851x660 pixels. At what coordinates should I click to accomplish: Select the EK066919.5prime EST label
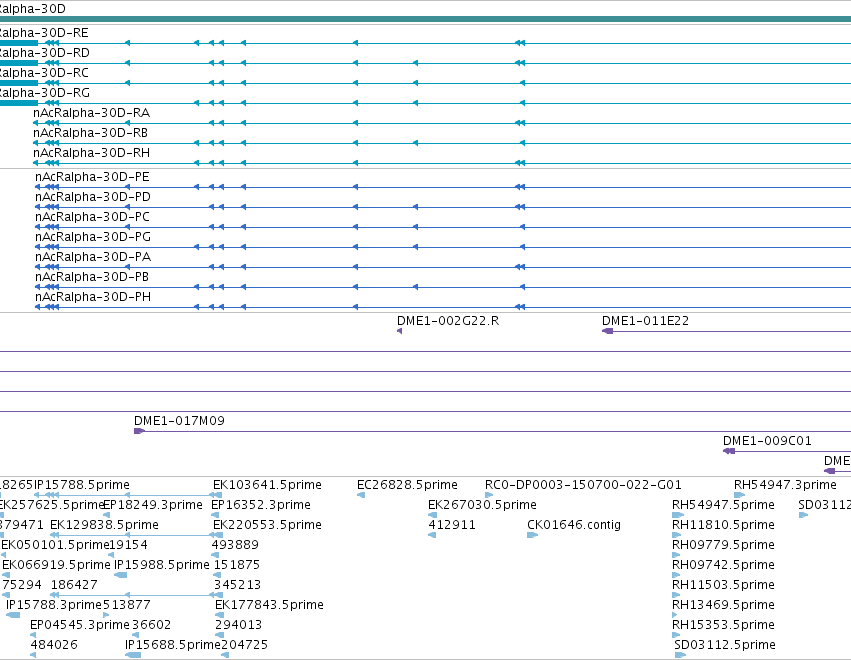point(56,565)
